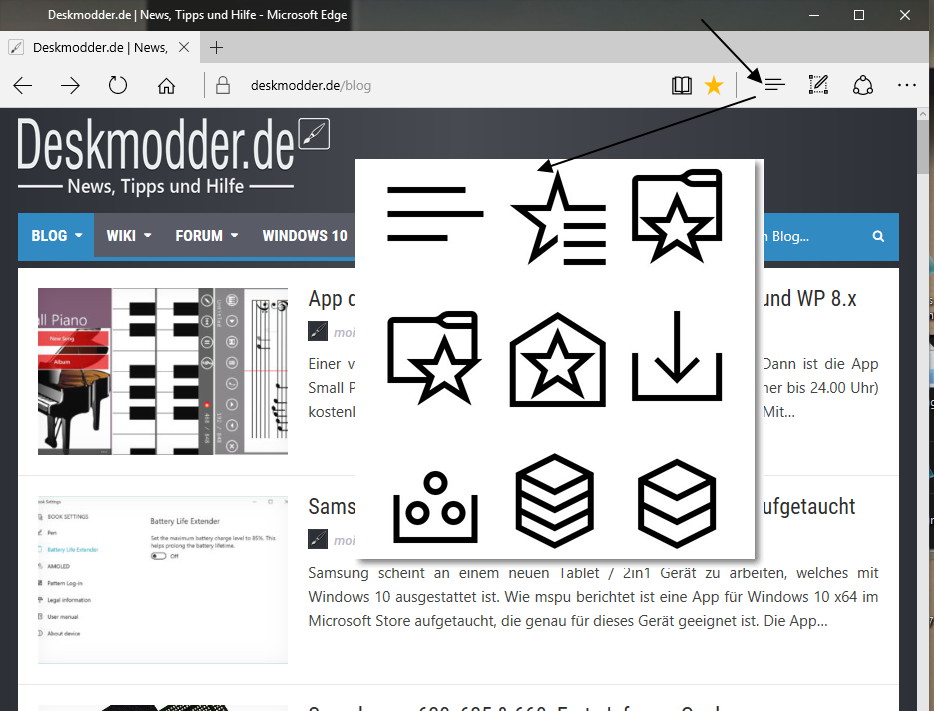Open the article headline starting with "Sams"

332,507
